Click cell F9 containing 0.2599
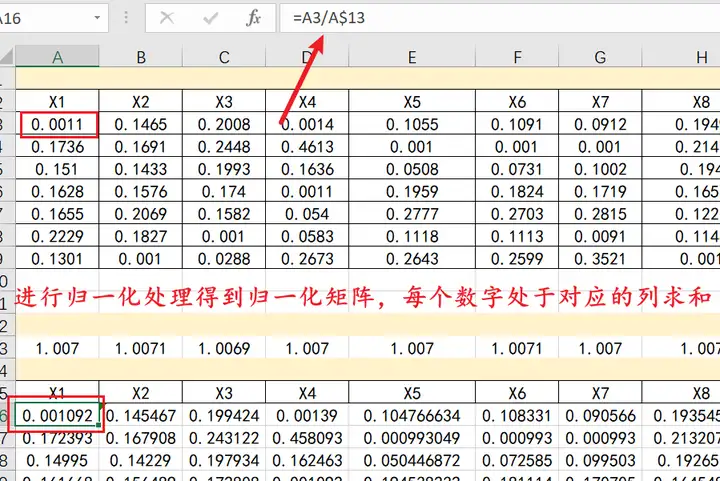 (x=517, y=259)
